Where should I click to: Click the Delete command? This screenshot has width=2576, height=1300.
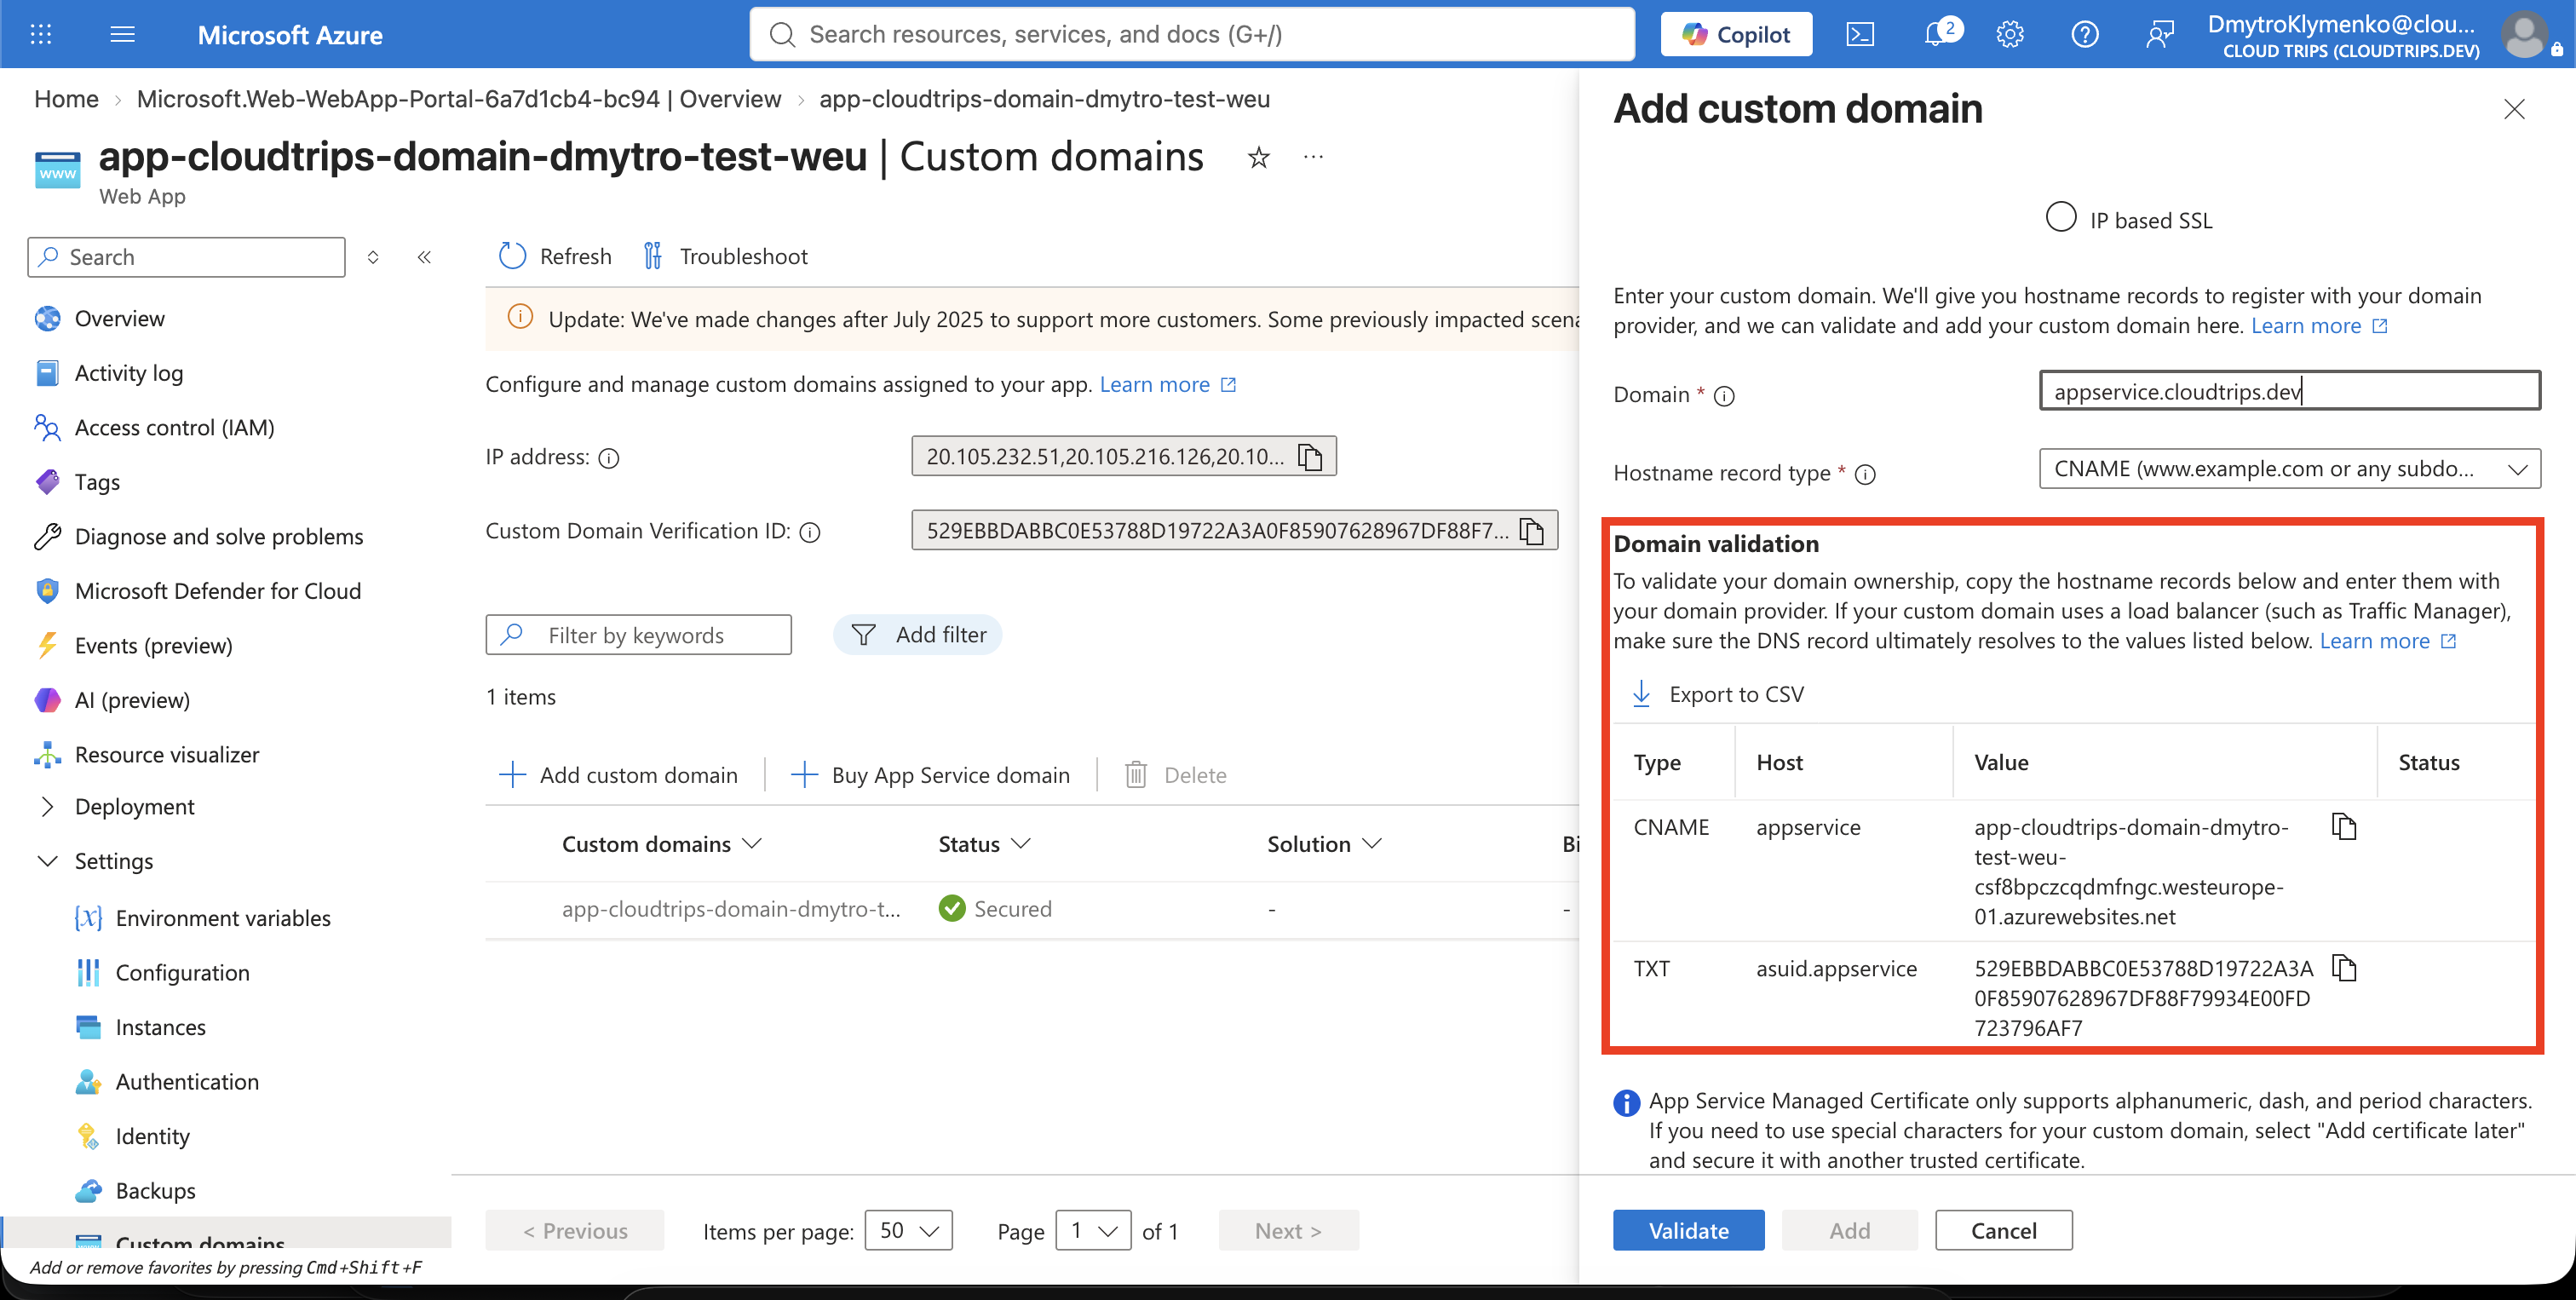(x=1176, y=775)
